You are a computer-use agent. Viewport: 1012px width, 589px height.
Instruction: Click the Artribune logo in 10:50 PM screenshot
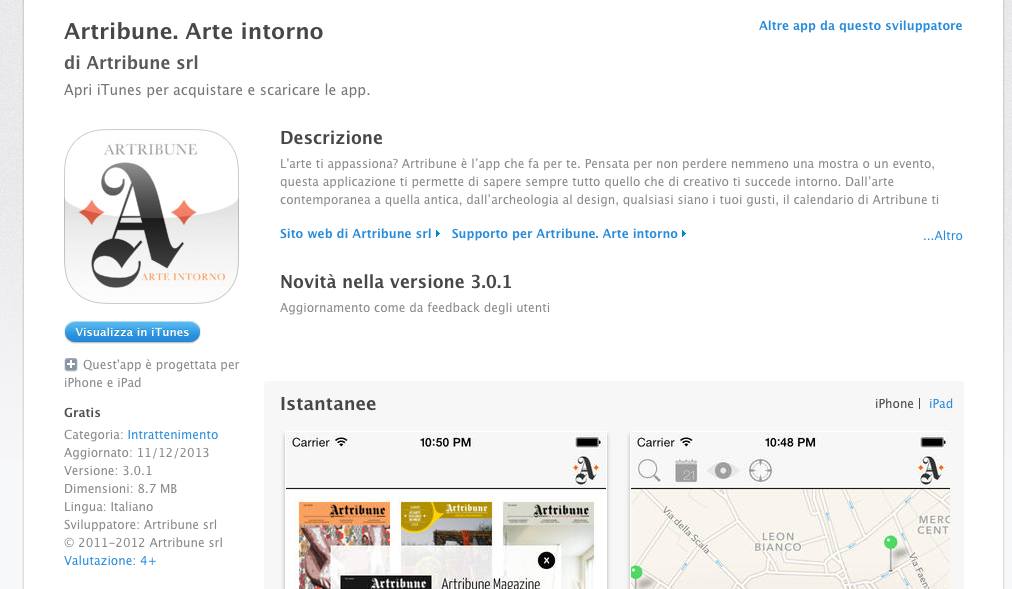point(586,470)
